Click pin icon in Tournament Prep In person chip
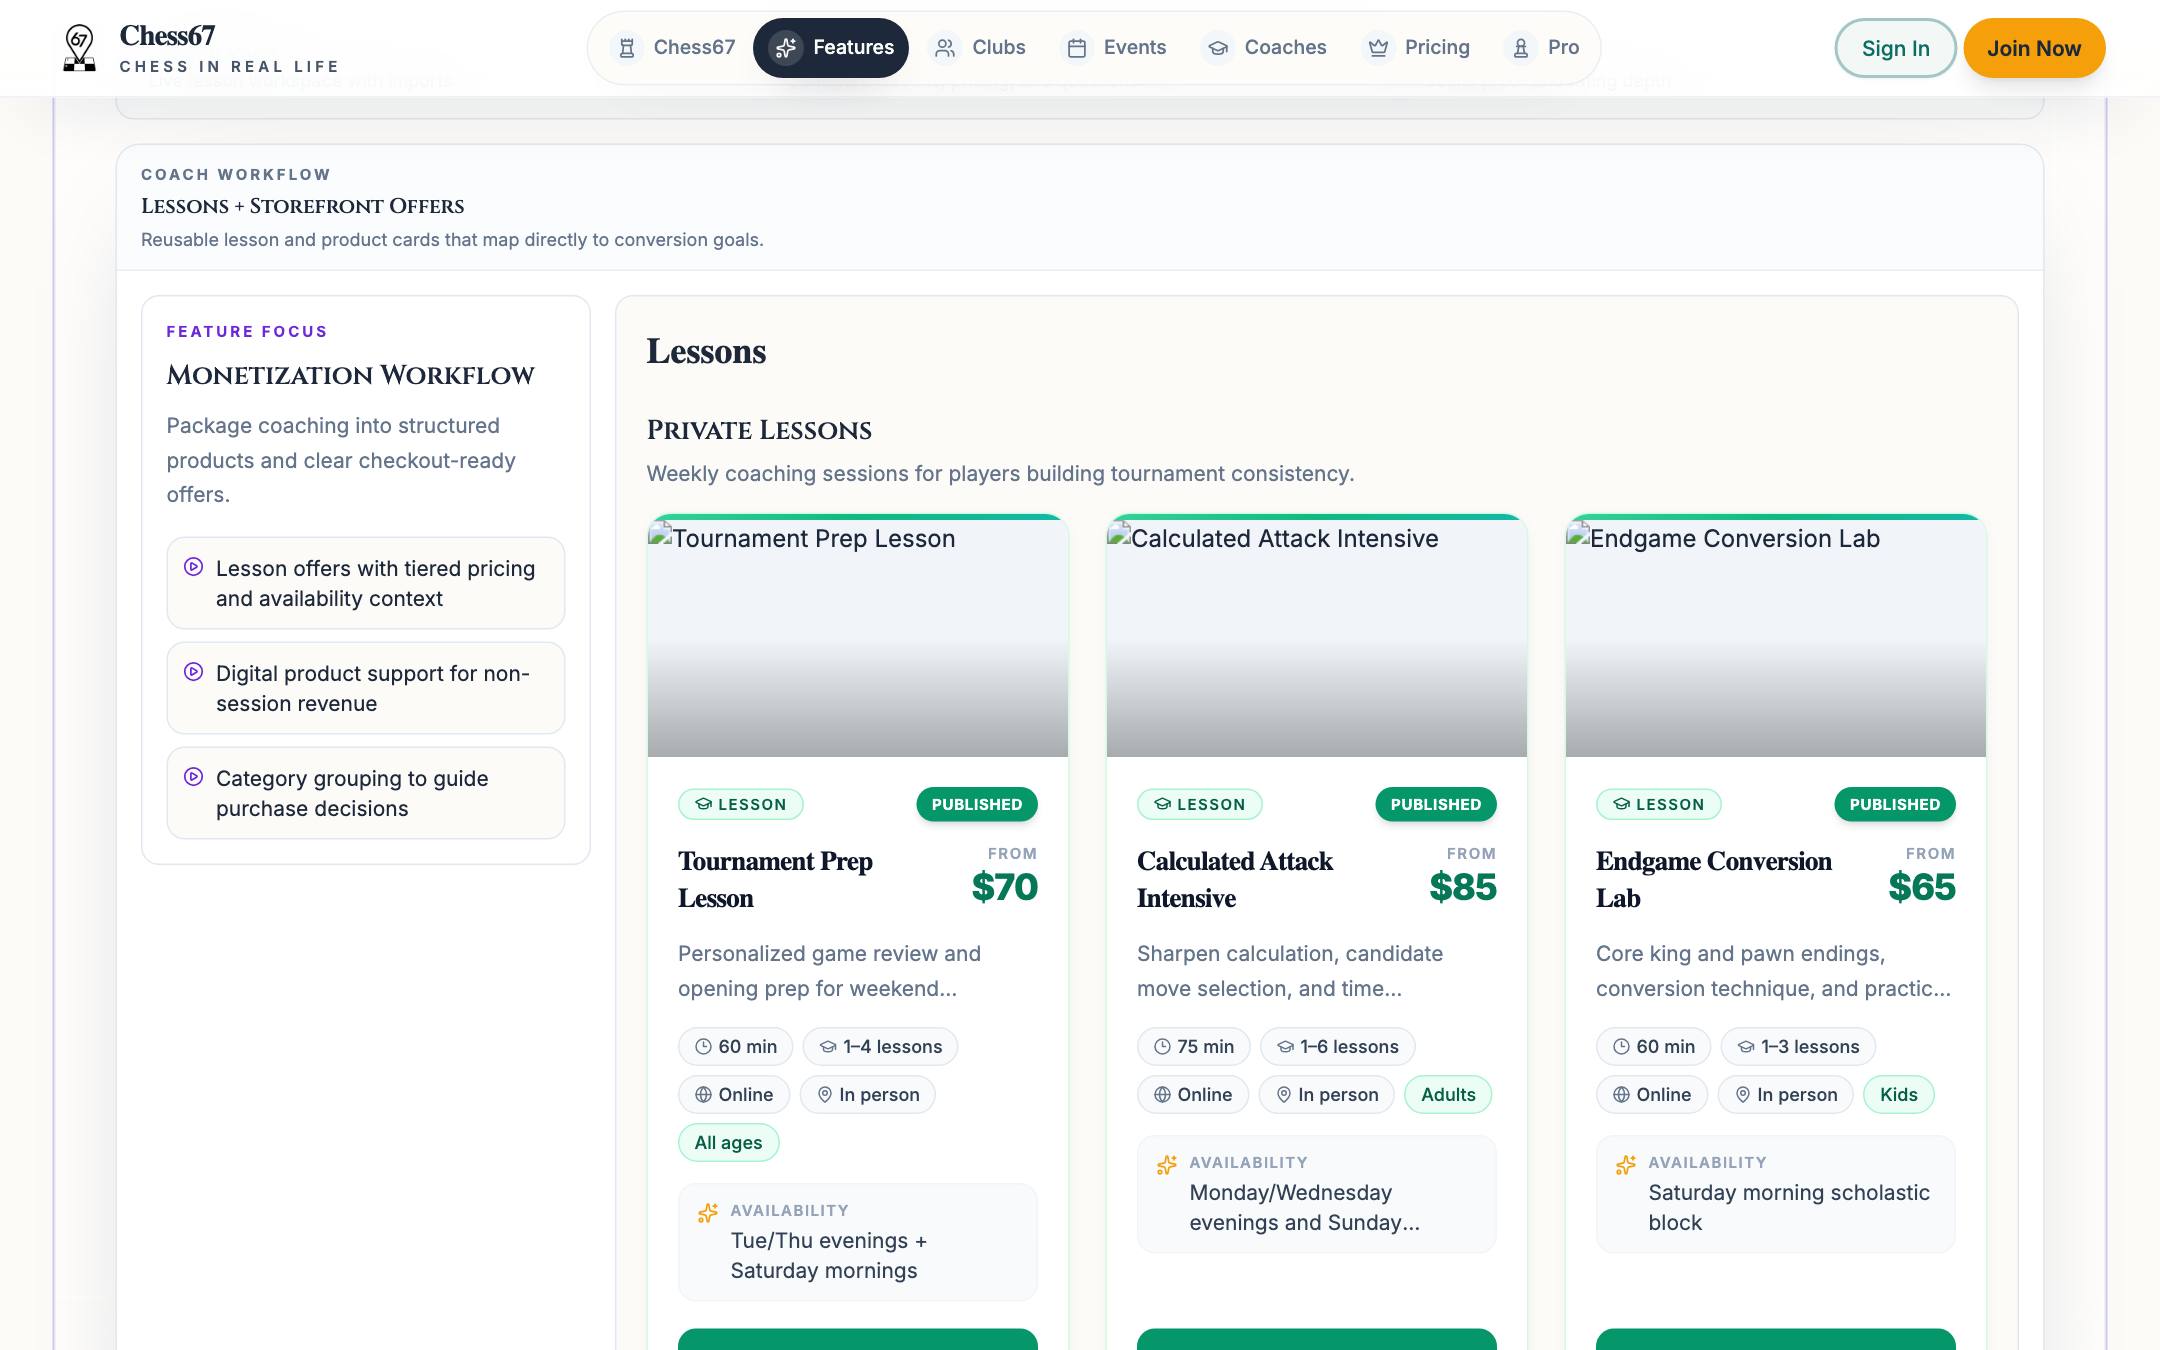 825,1095
